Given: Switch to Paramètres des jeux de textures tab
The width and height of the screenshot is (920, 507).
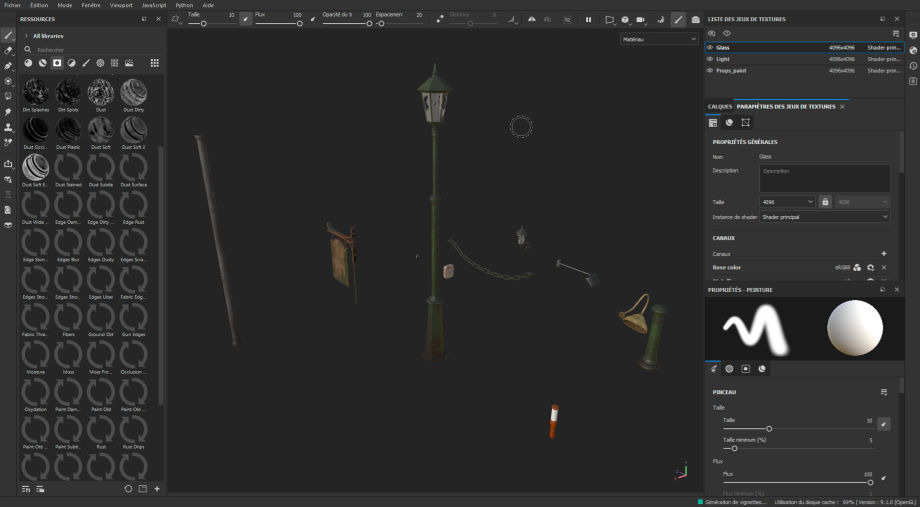Looking at the screenshot, I should pos(786,107).
